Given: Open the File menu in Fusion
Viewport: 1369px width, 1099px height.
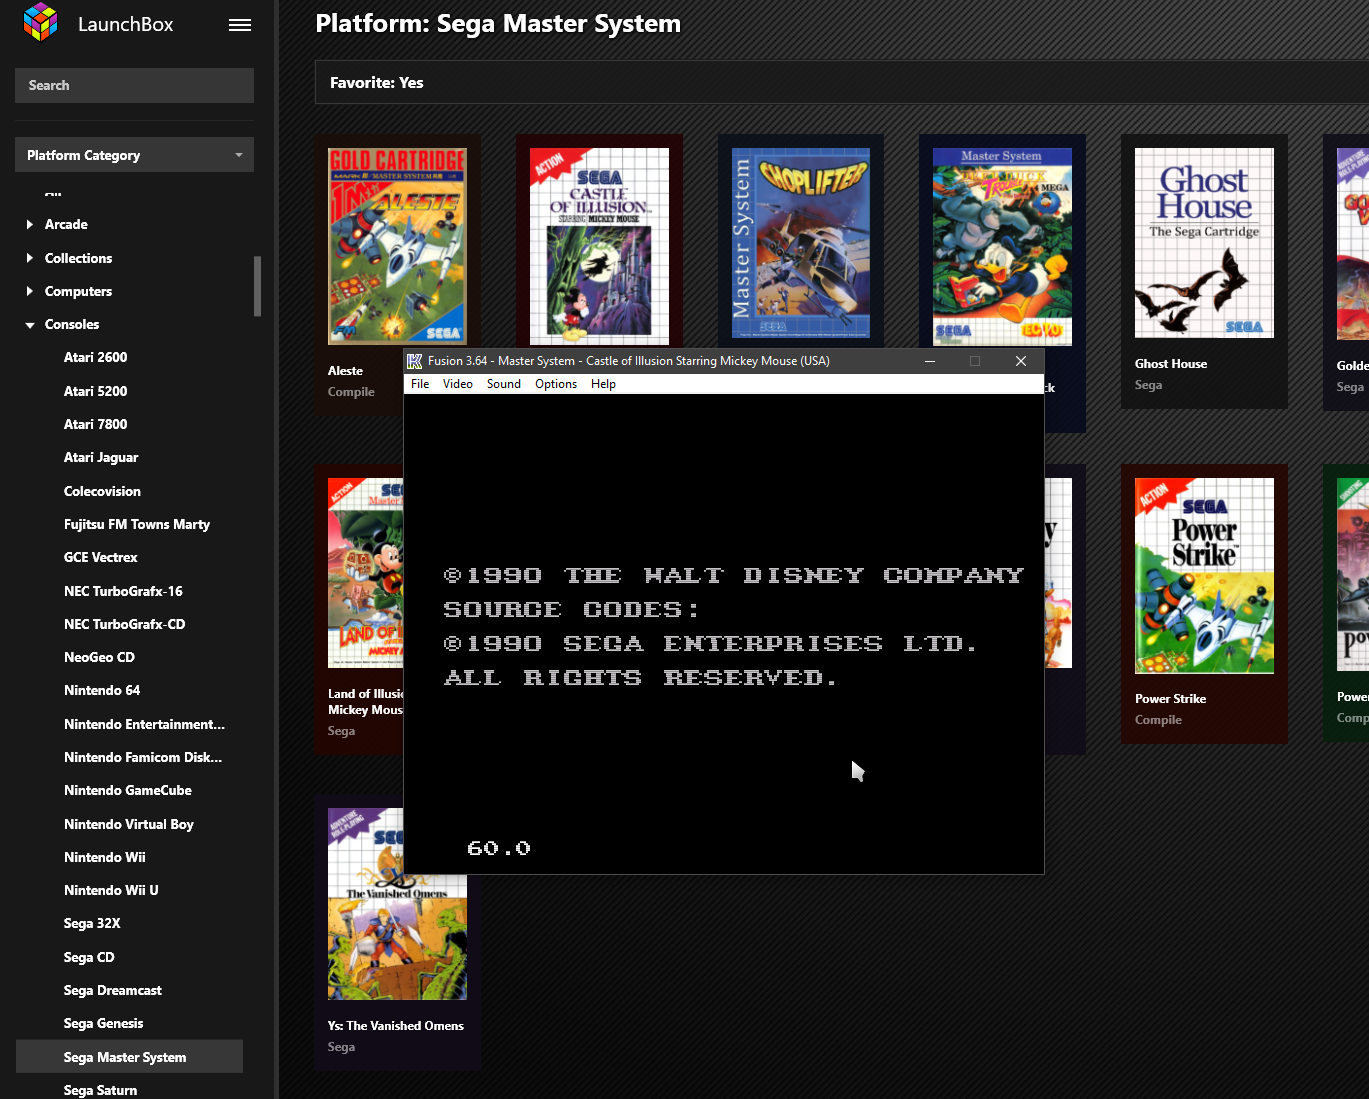Looking at the screenshot, I should coord(420,384).
